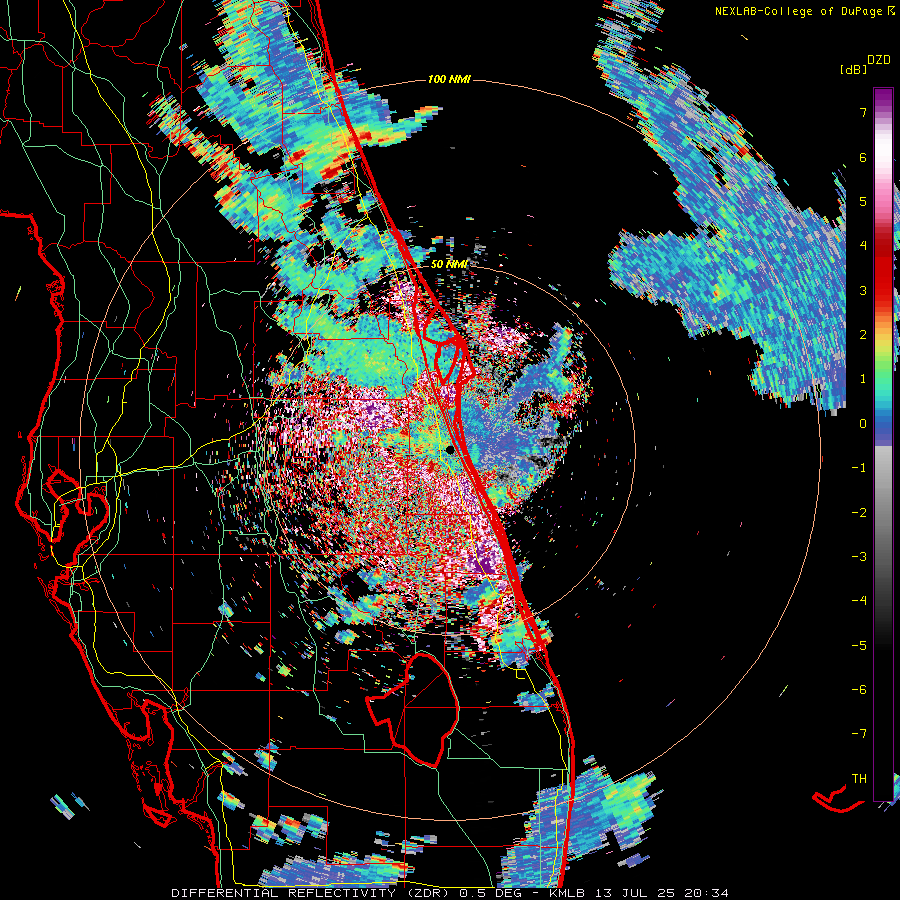Click the 2 value on the color scale
The width and height of the screenshot is (900, 900).
(863, 335)
